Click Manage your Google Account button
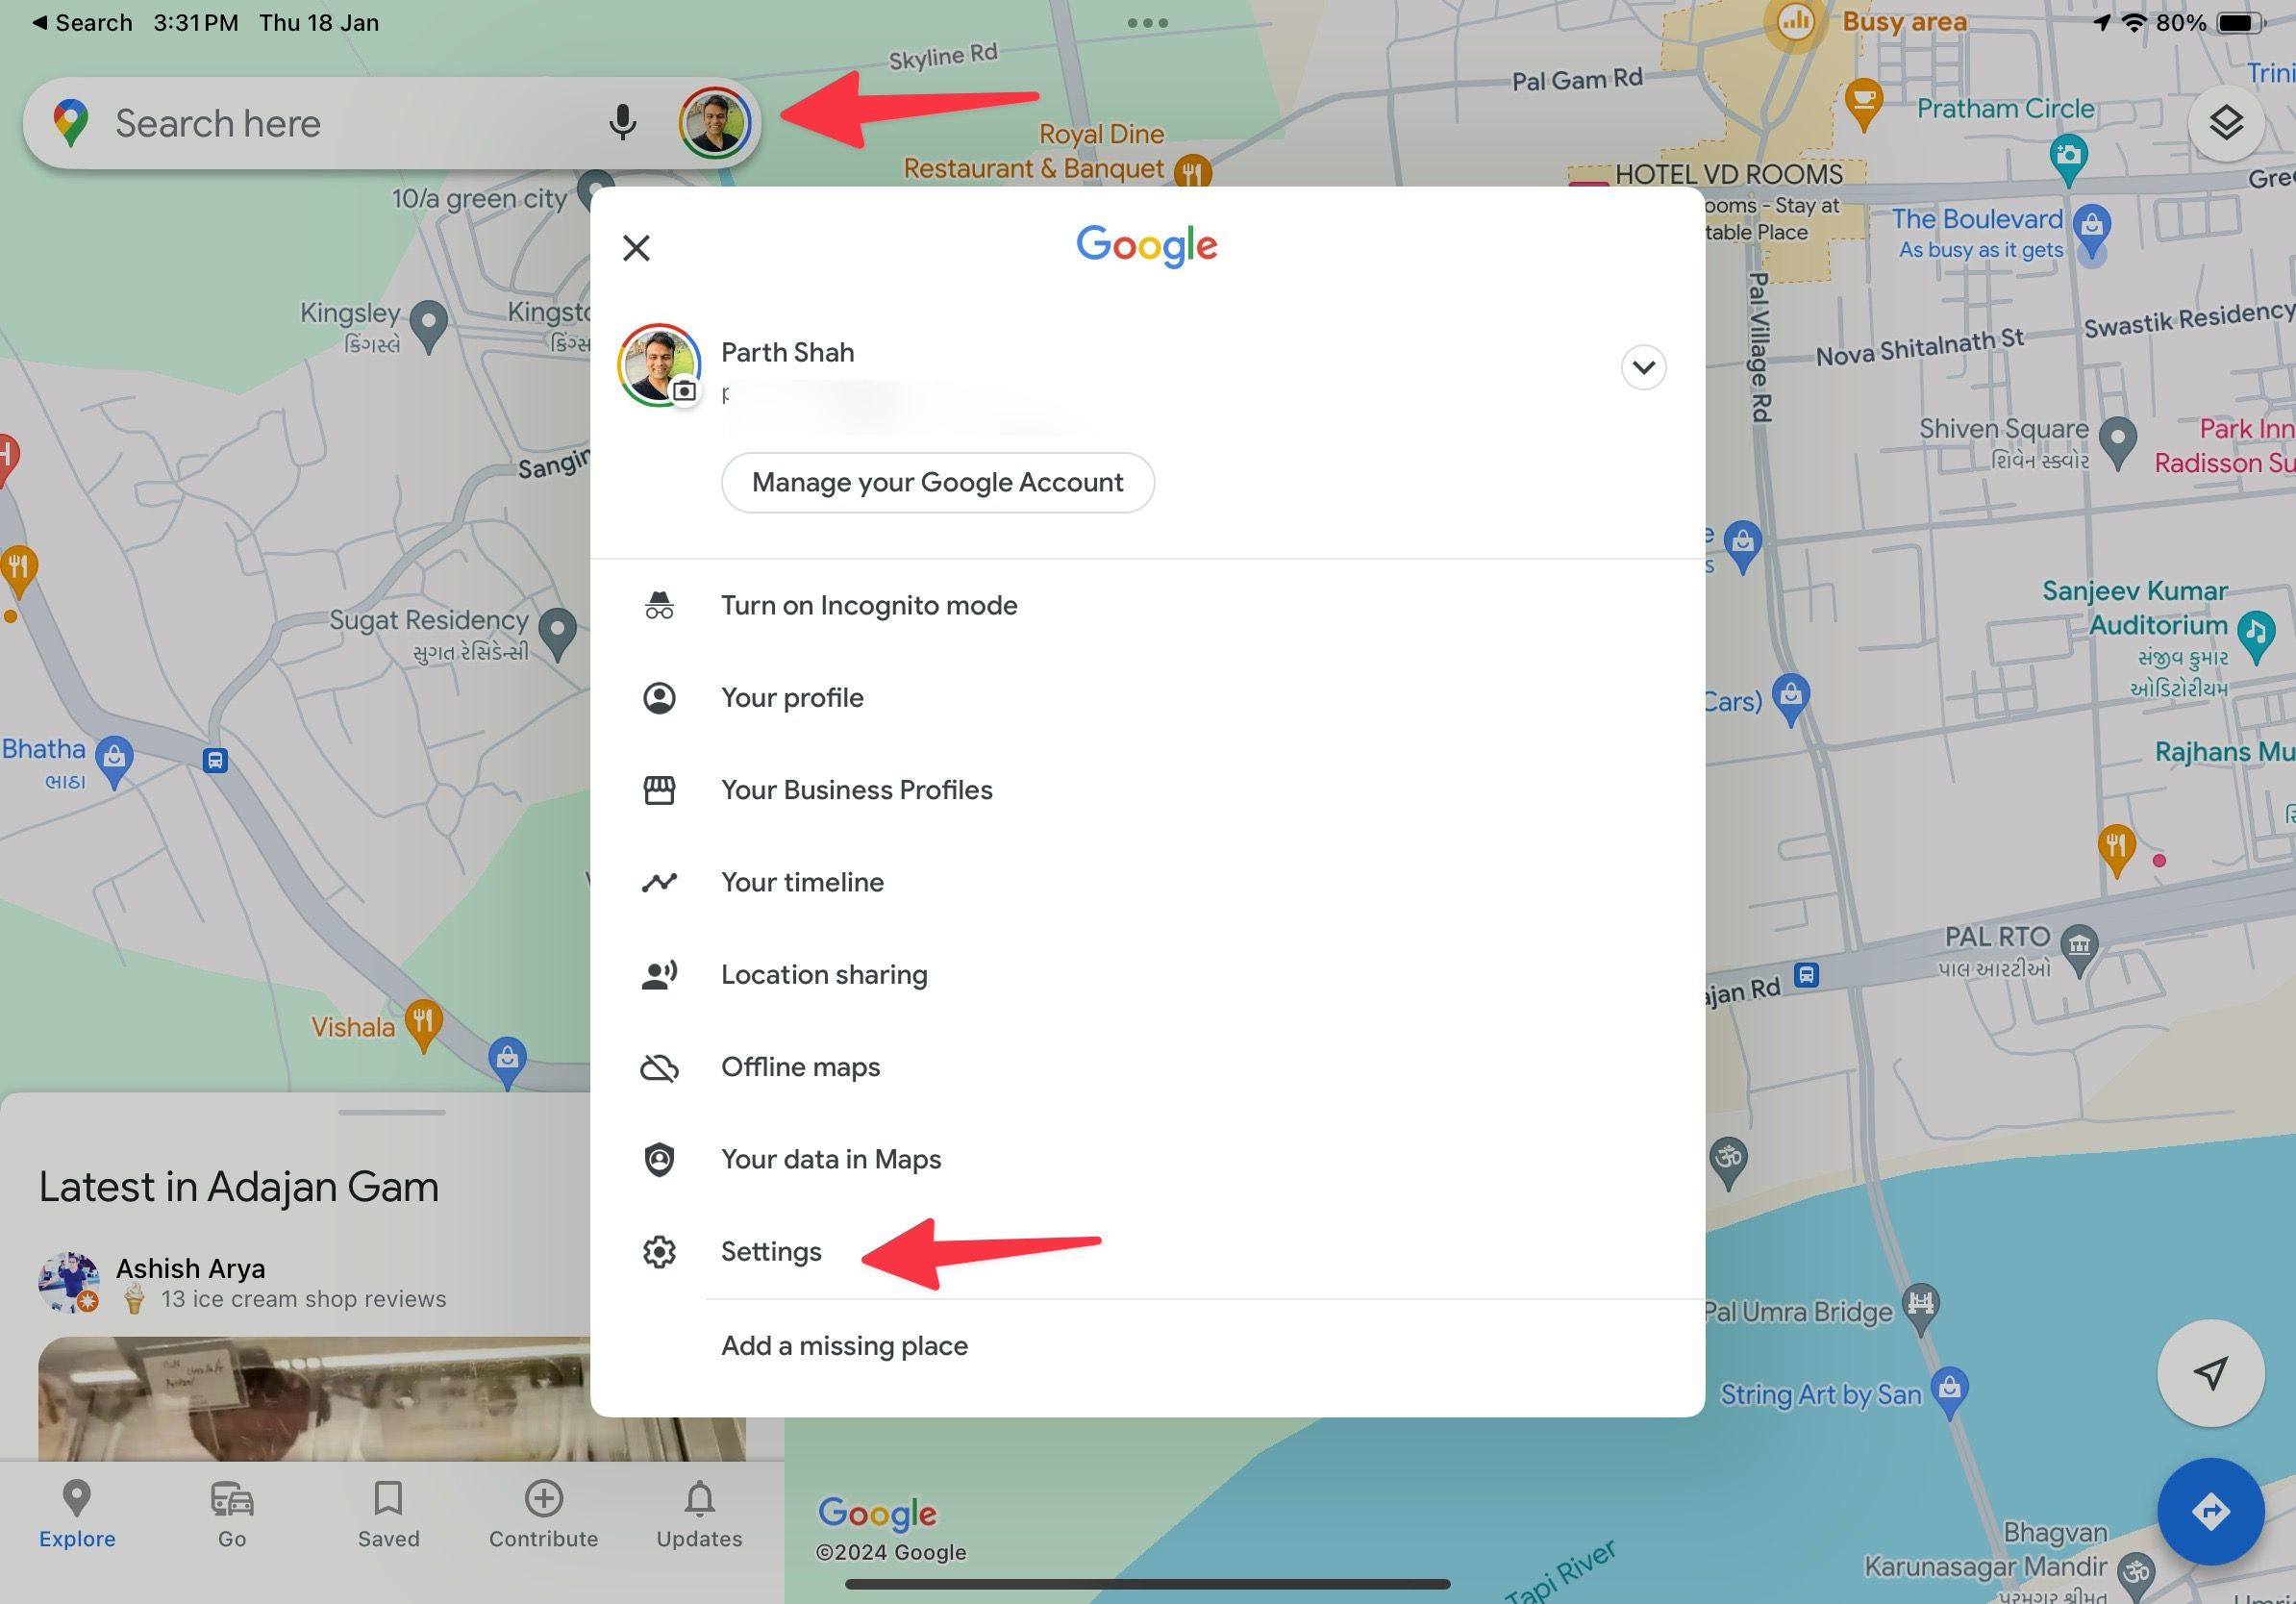The width and height of the screenshot is (2296, 1604). pyautogui.click(x=936, y=482)
